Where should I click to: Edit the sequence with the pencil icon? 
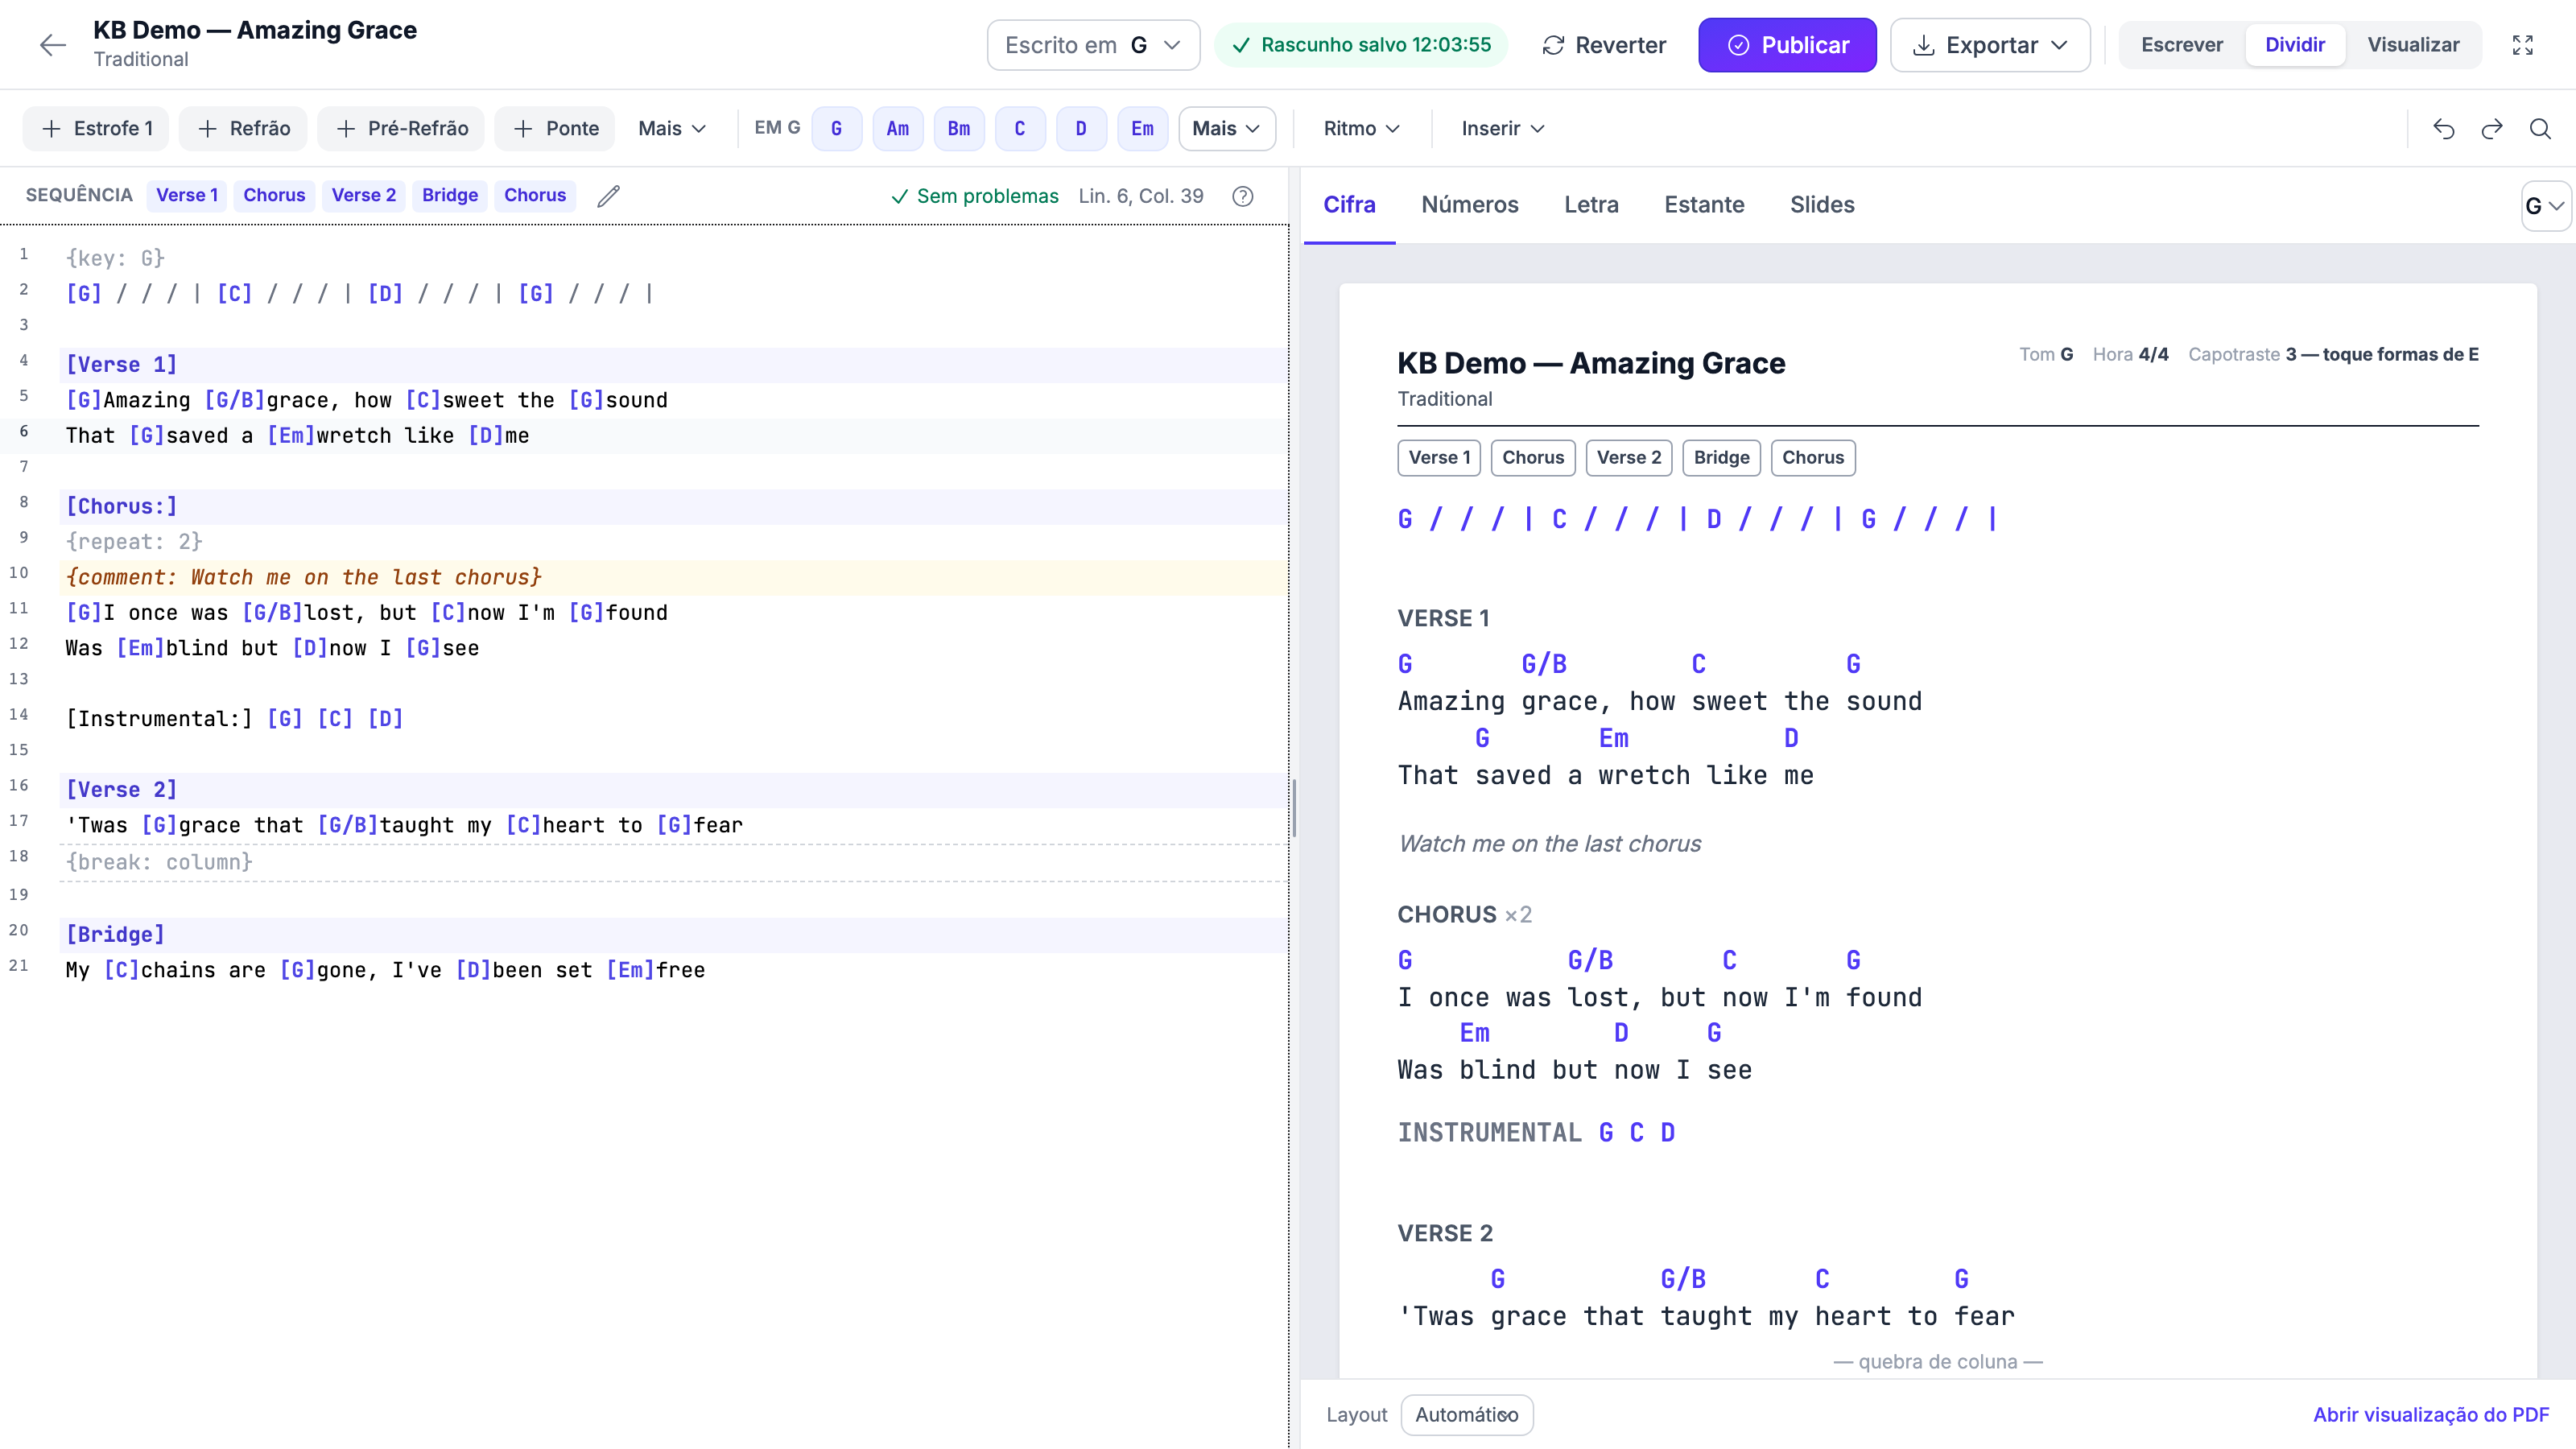pos(608,196)
